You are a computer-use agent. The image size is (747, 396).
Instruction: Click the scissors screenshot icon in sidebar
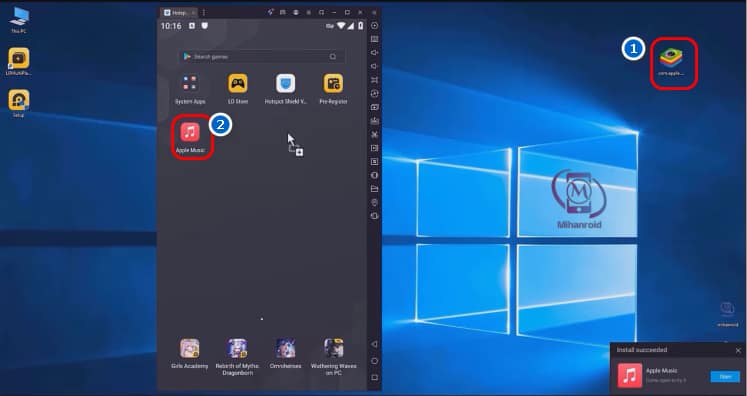374,135
